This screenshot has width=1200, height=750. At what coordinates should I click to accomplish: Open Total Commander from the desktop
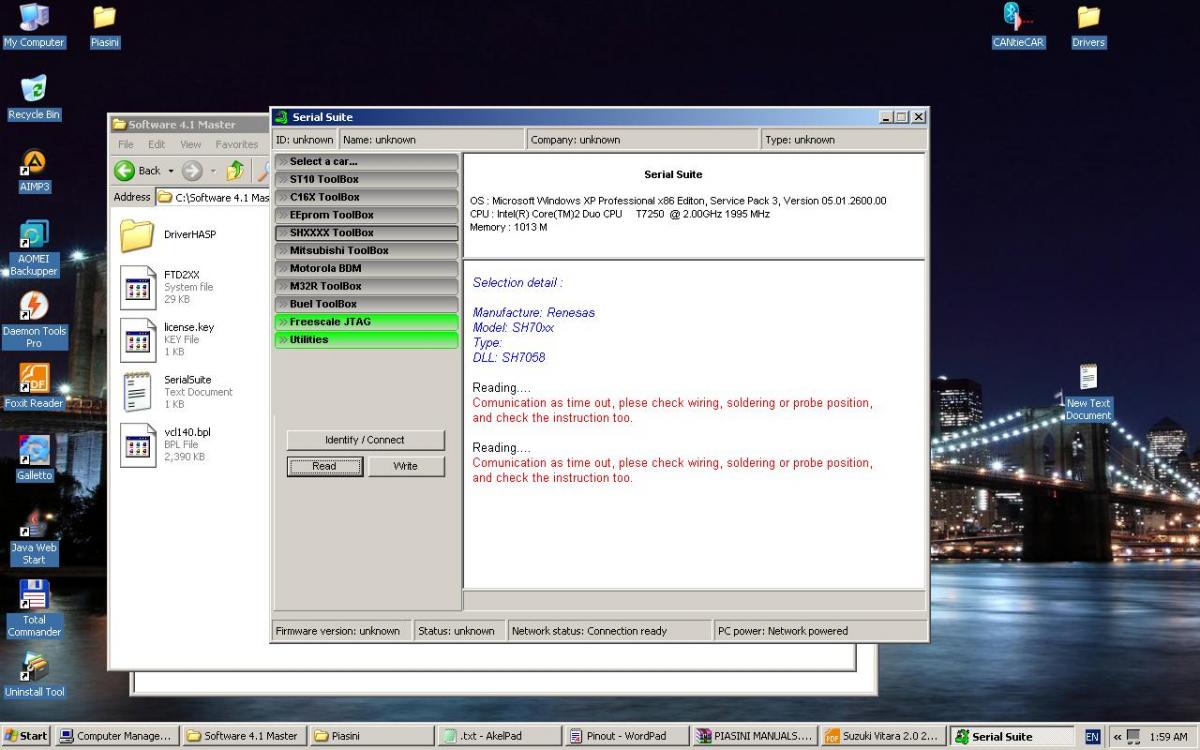(x=34, y=596)
